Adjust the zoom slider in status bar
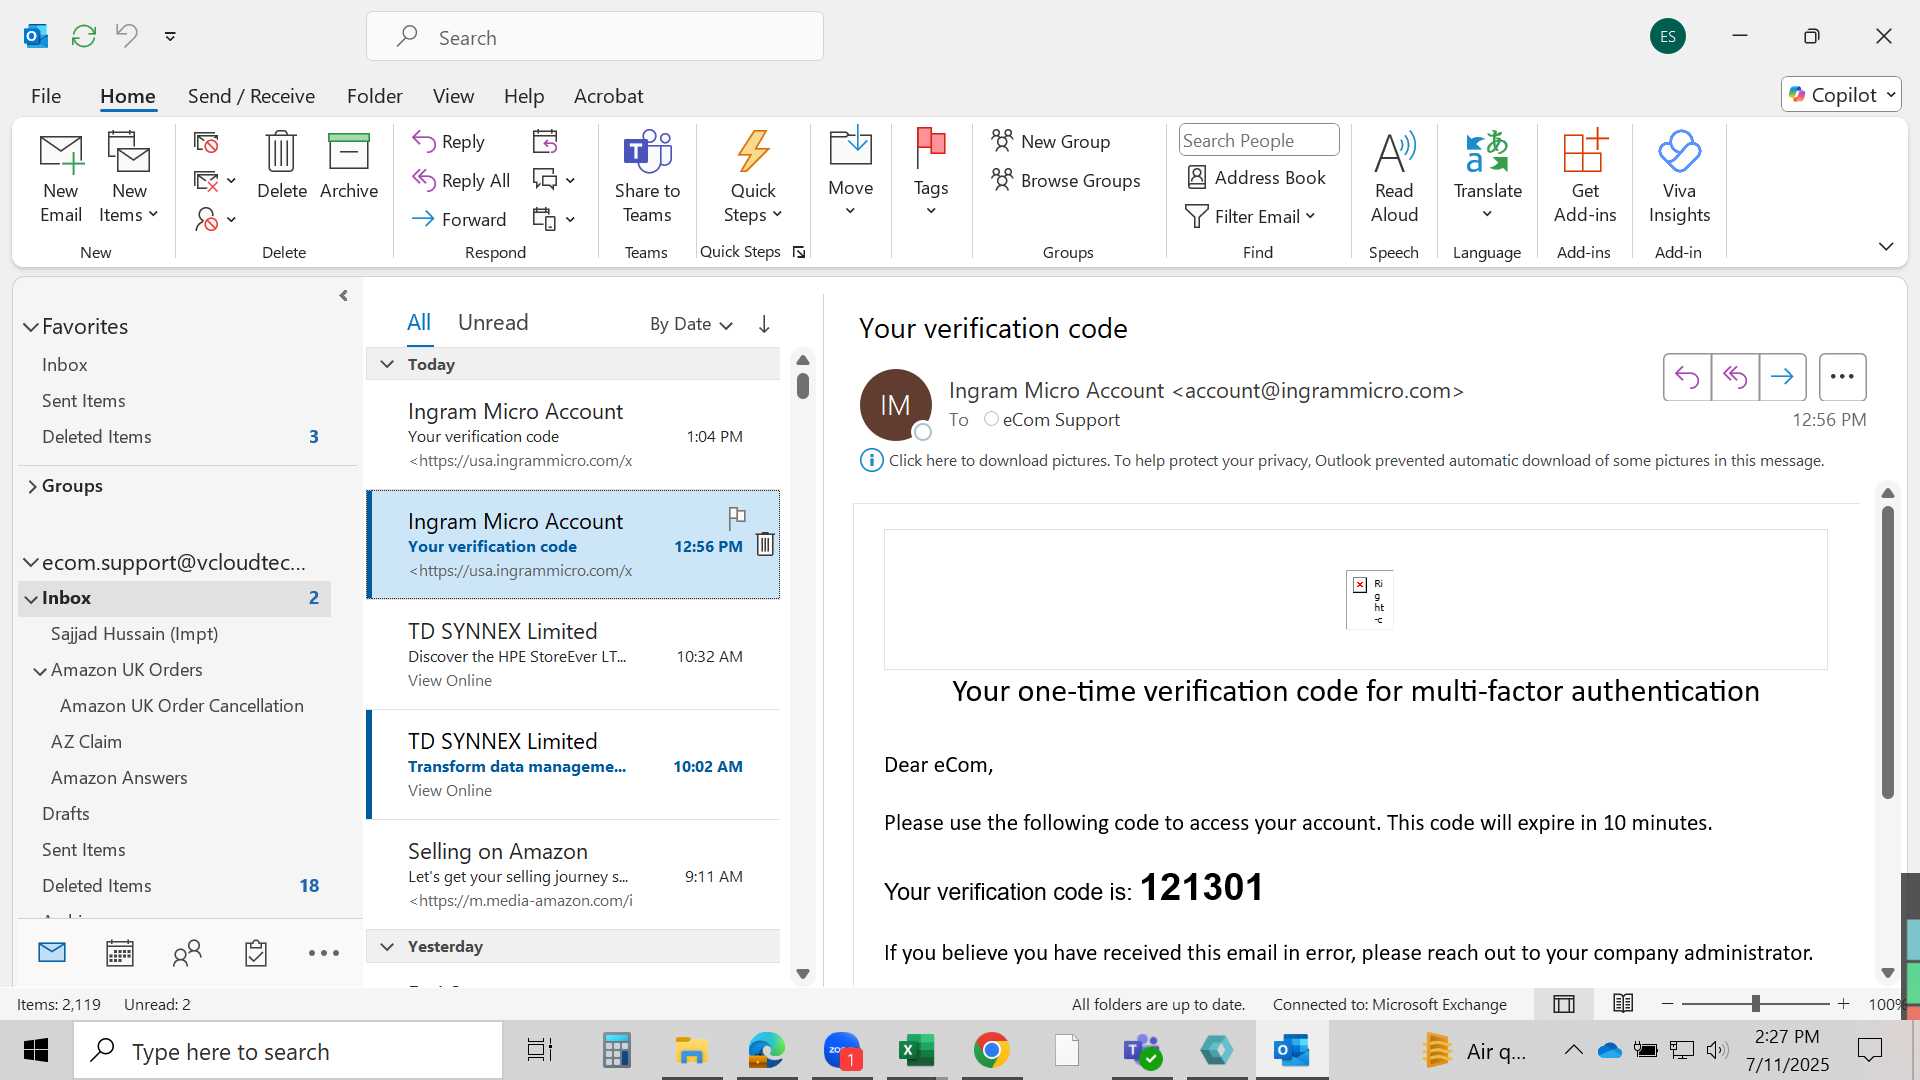1920x1080 pixels. (x=1755, y=1004)
